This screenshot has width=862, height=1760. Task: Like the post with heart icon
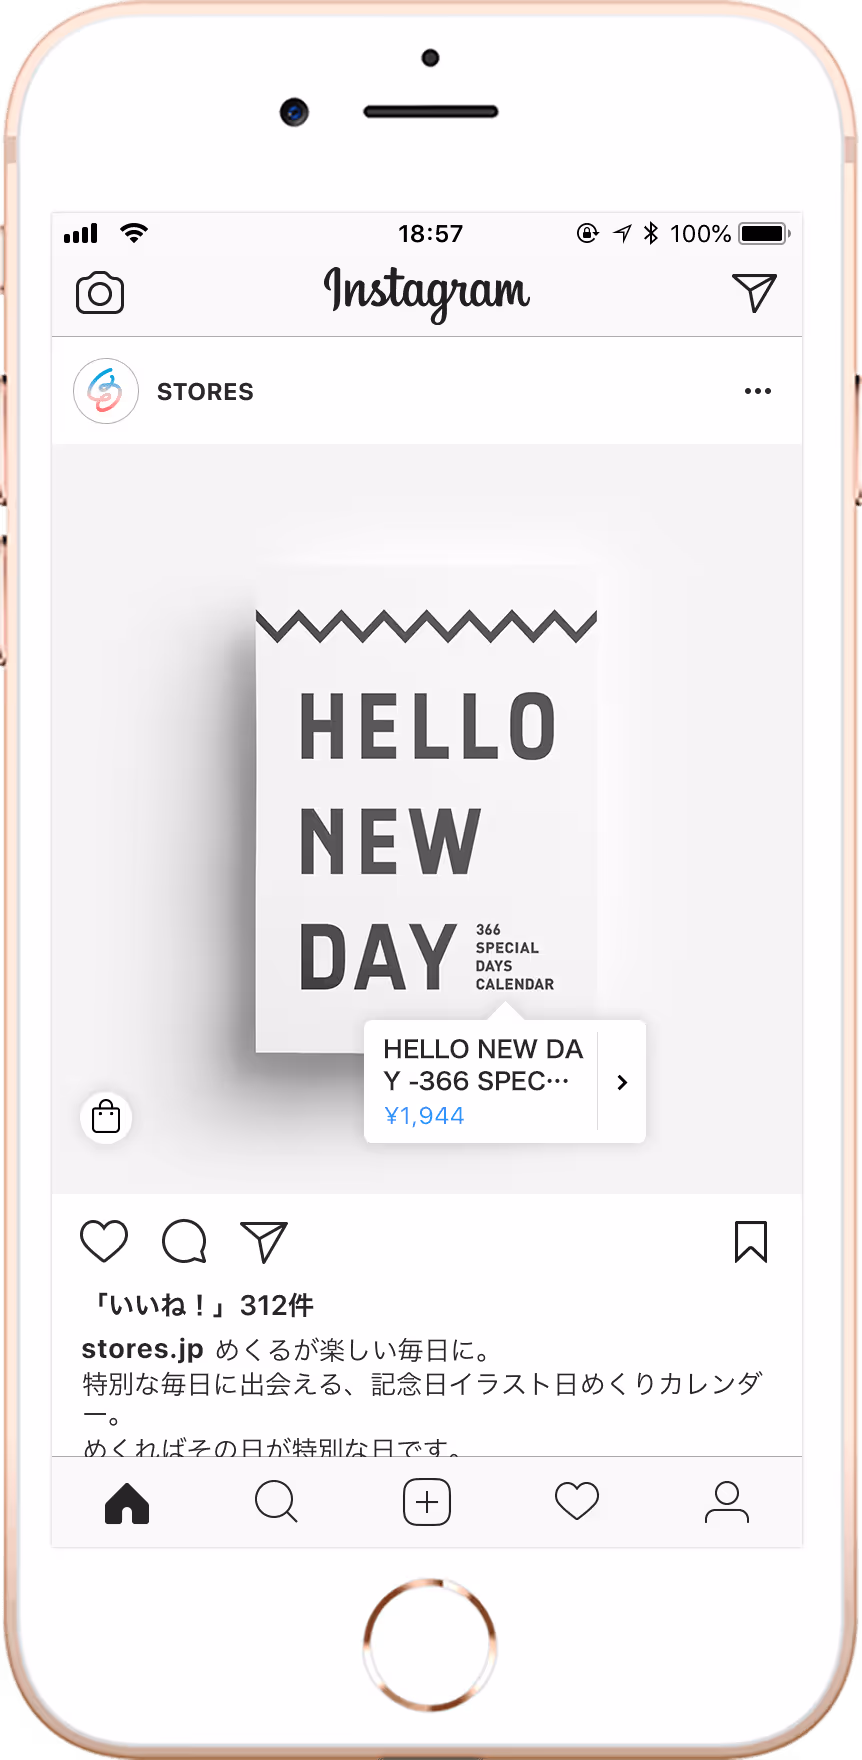click(104, 1241)
